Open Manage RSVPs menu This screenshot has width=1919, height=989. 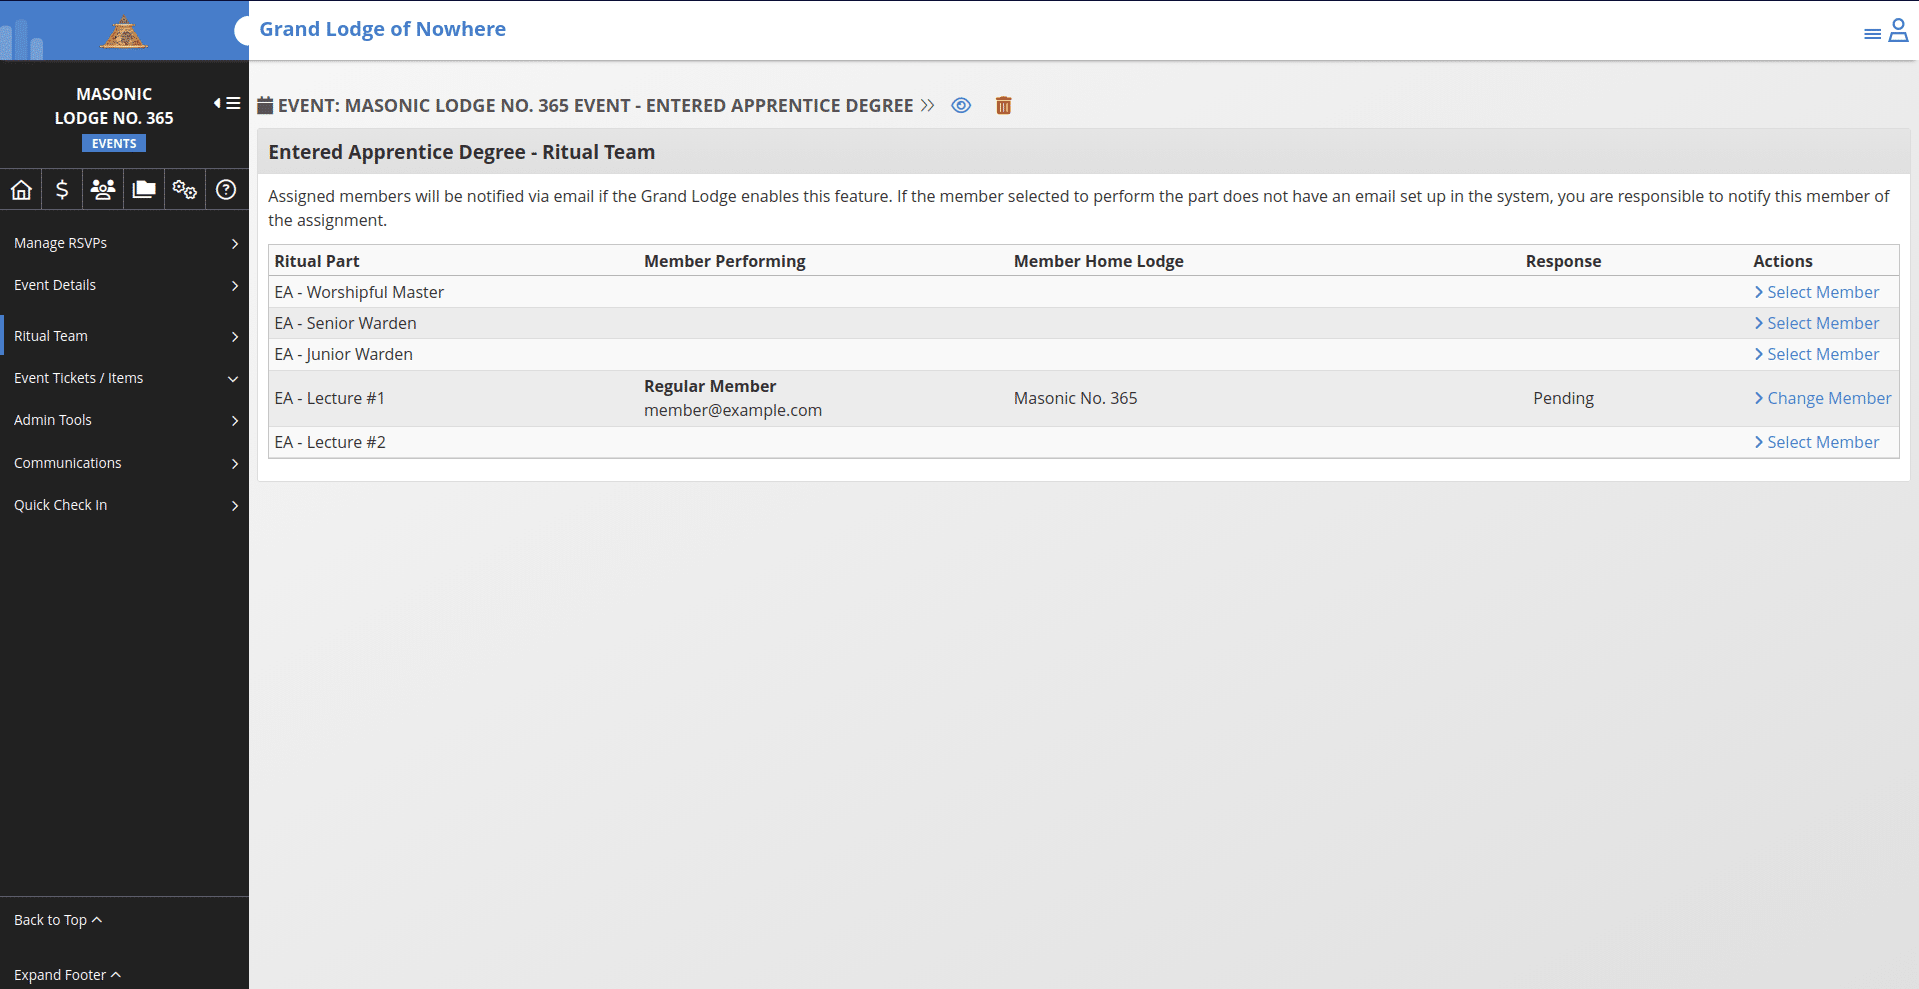(124, 243)
